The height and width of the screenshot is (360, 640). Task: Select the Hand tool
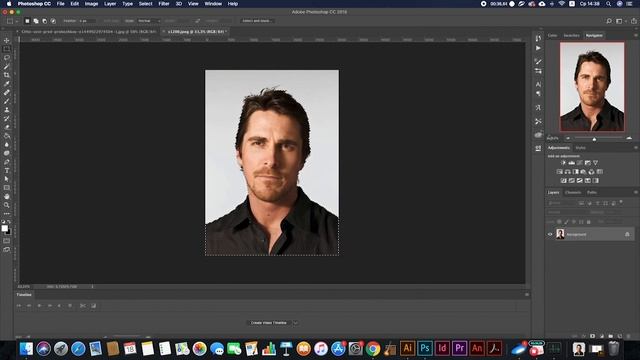[x=7, y=196]
